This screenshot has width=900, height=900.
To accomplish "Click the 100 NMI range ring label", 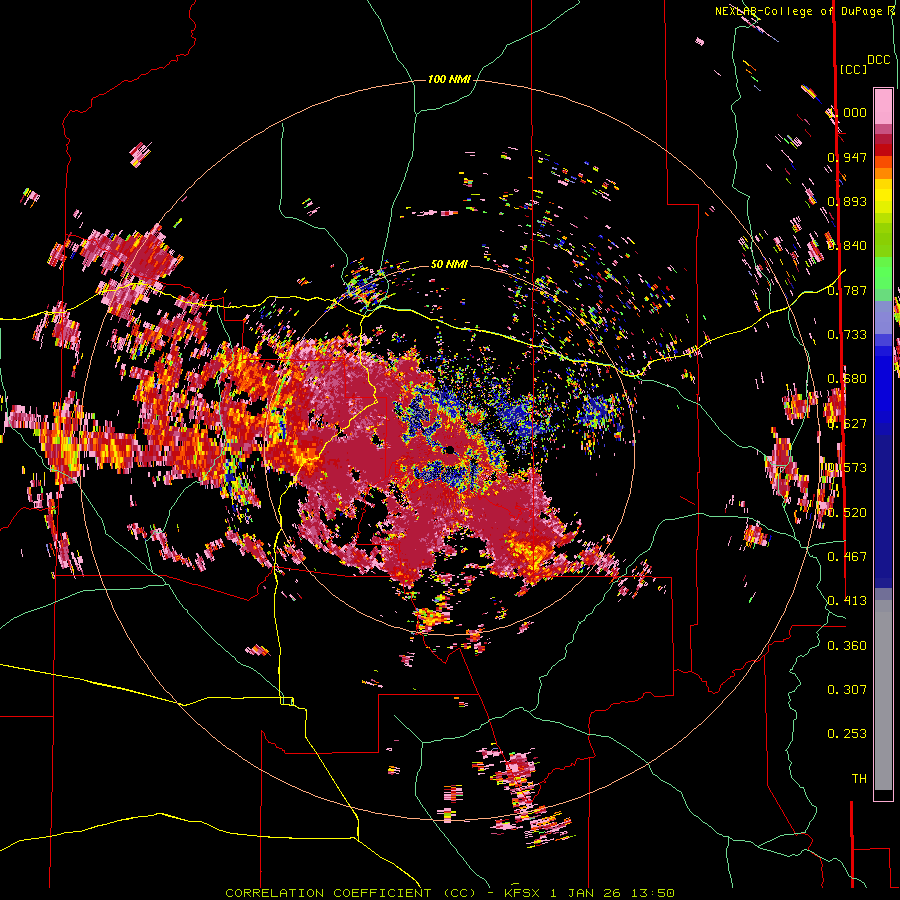I will tap(449, 79).
